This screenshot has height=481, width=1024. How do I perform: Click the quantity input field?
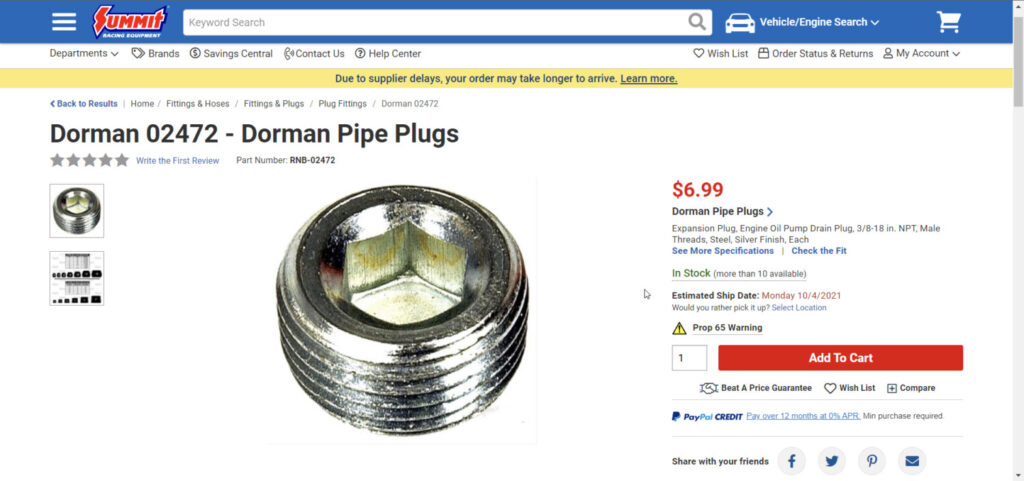click(x=689, y=358)
